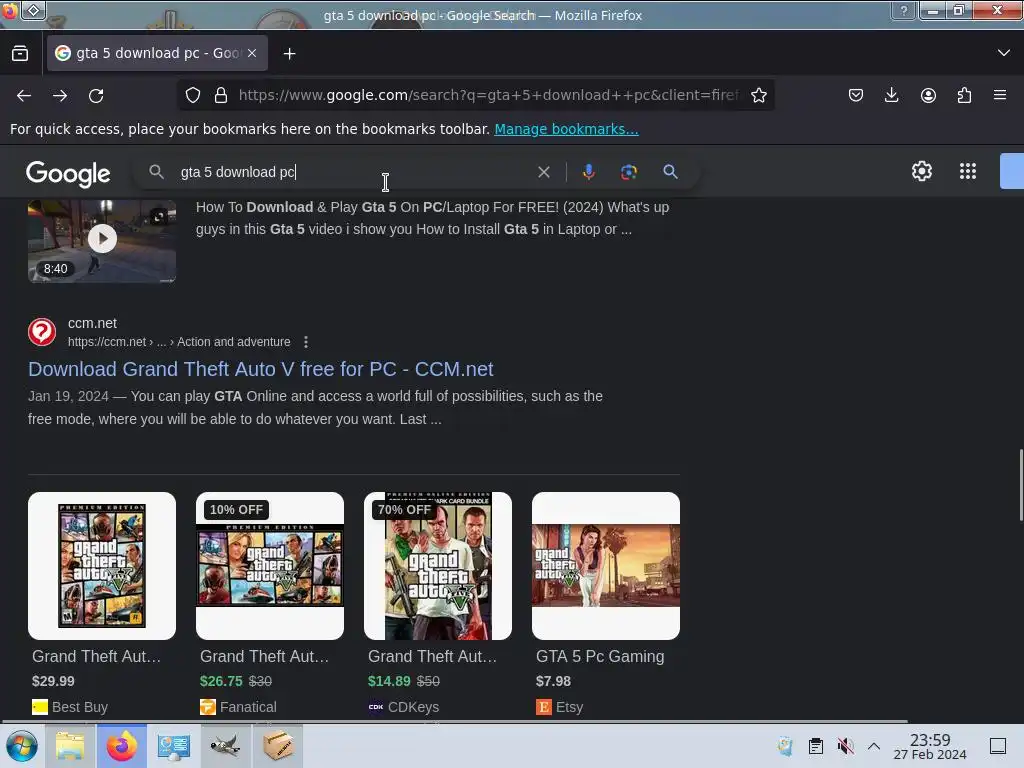The image size is (1024, 768).
Task: Open package archive app in taskbar
Action: 278,746
